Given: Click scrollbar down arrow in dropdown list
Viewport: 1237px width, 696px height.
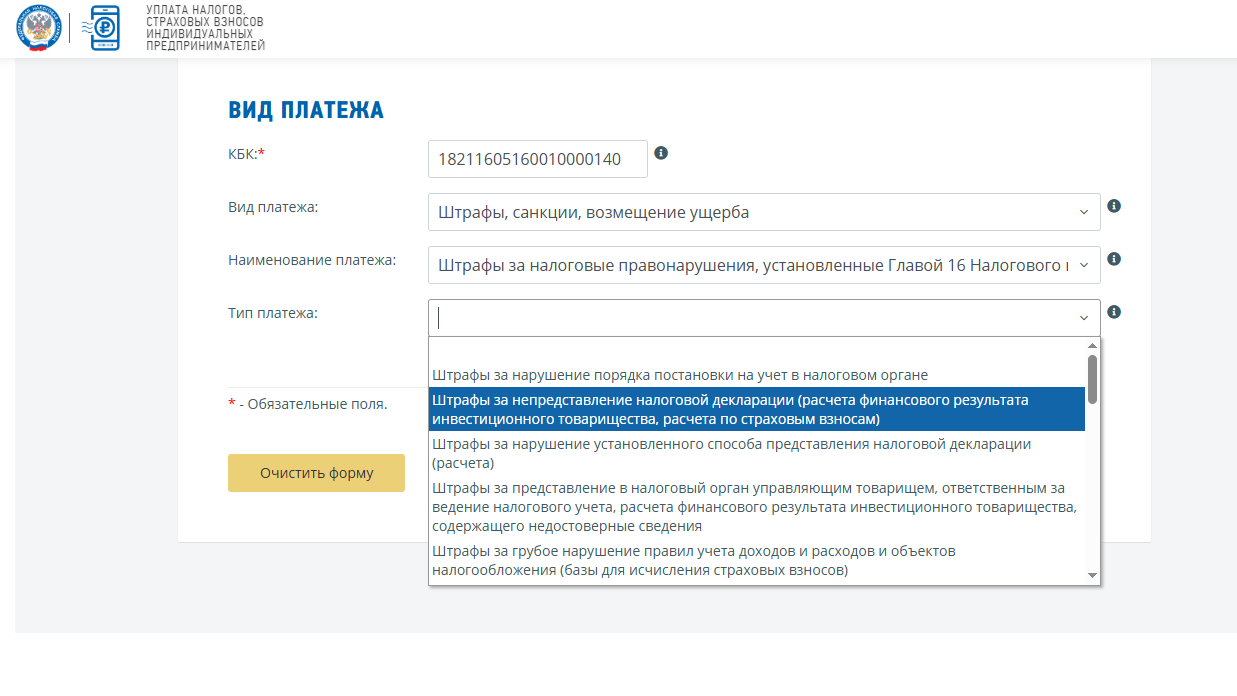Looking at the screenshot, I should tap(1092, 576).
